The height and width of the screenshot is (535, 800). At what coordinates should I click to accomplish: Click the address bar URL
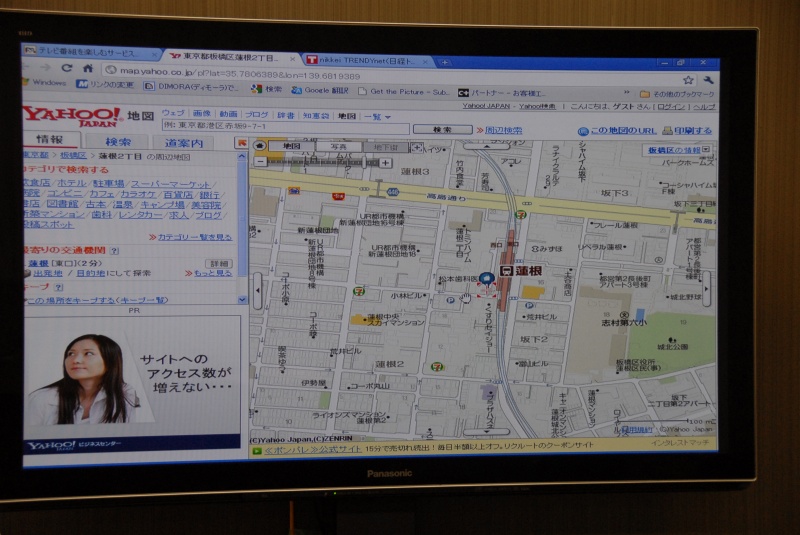point(240,75)
